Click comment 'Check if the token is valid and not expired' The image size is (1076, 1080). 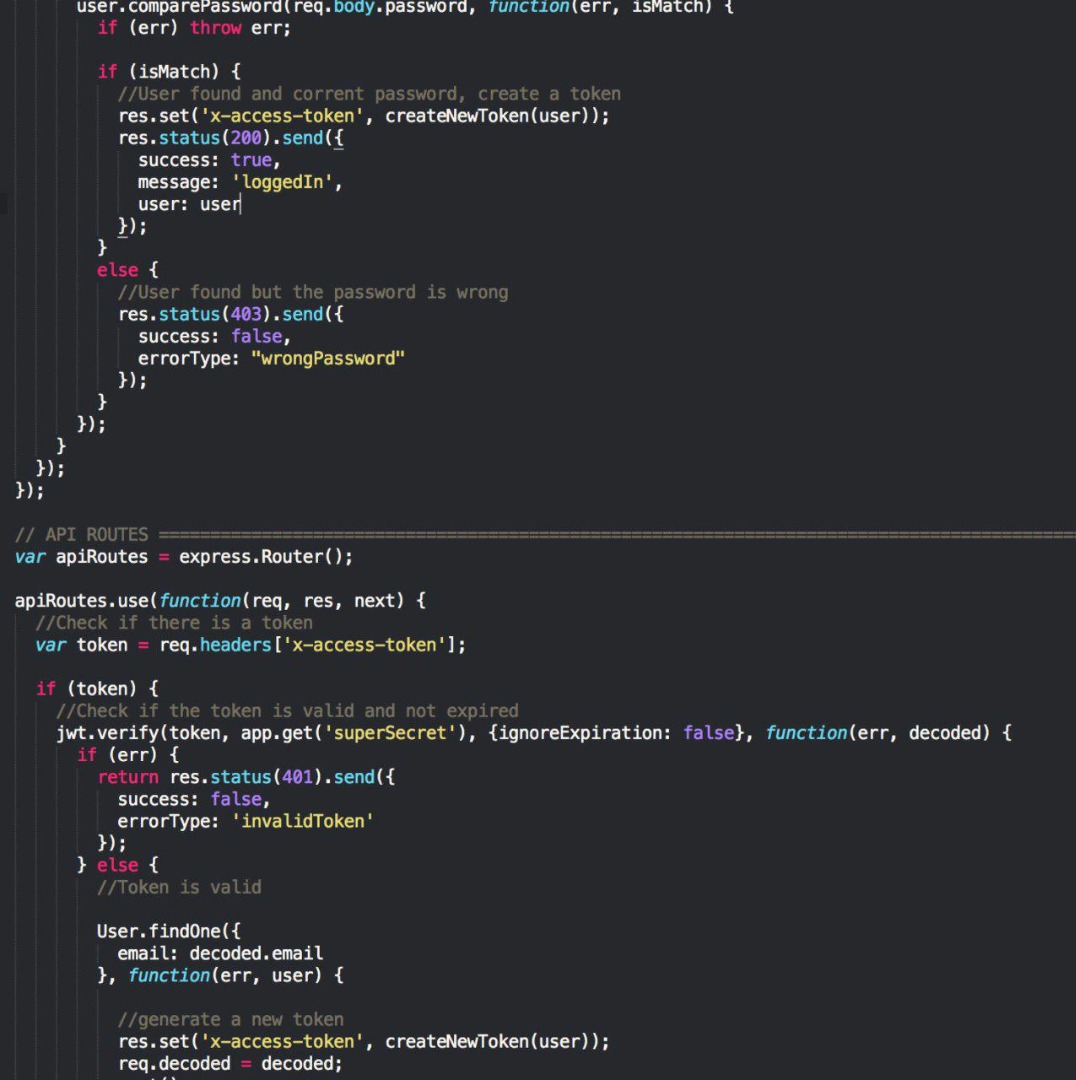287,711
